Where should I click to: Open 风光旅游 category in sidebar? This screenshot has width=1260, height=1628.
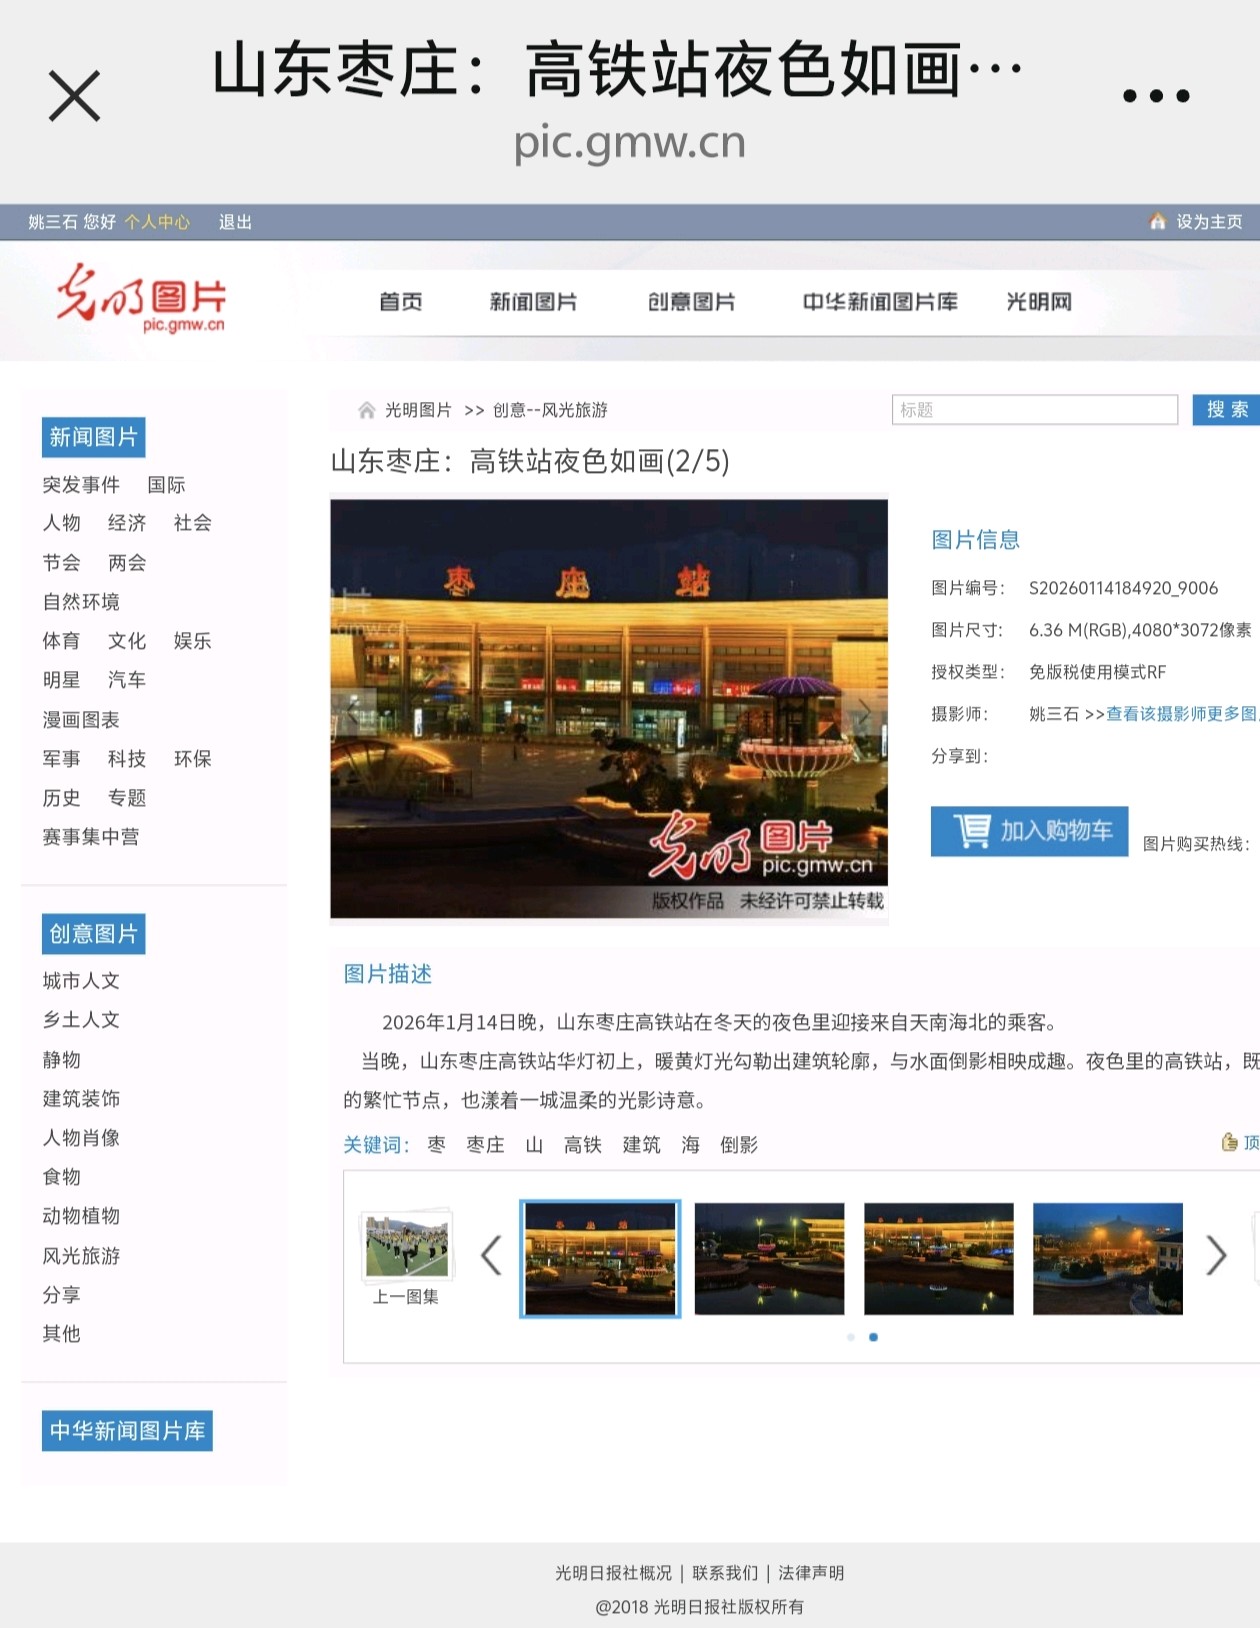tap(81, 1256)
